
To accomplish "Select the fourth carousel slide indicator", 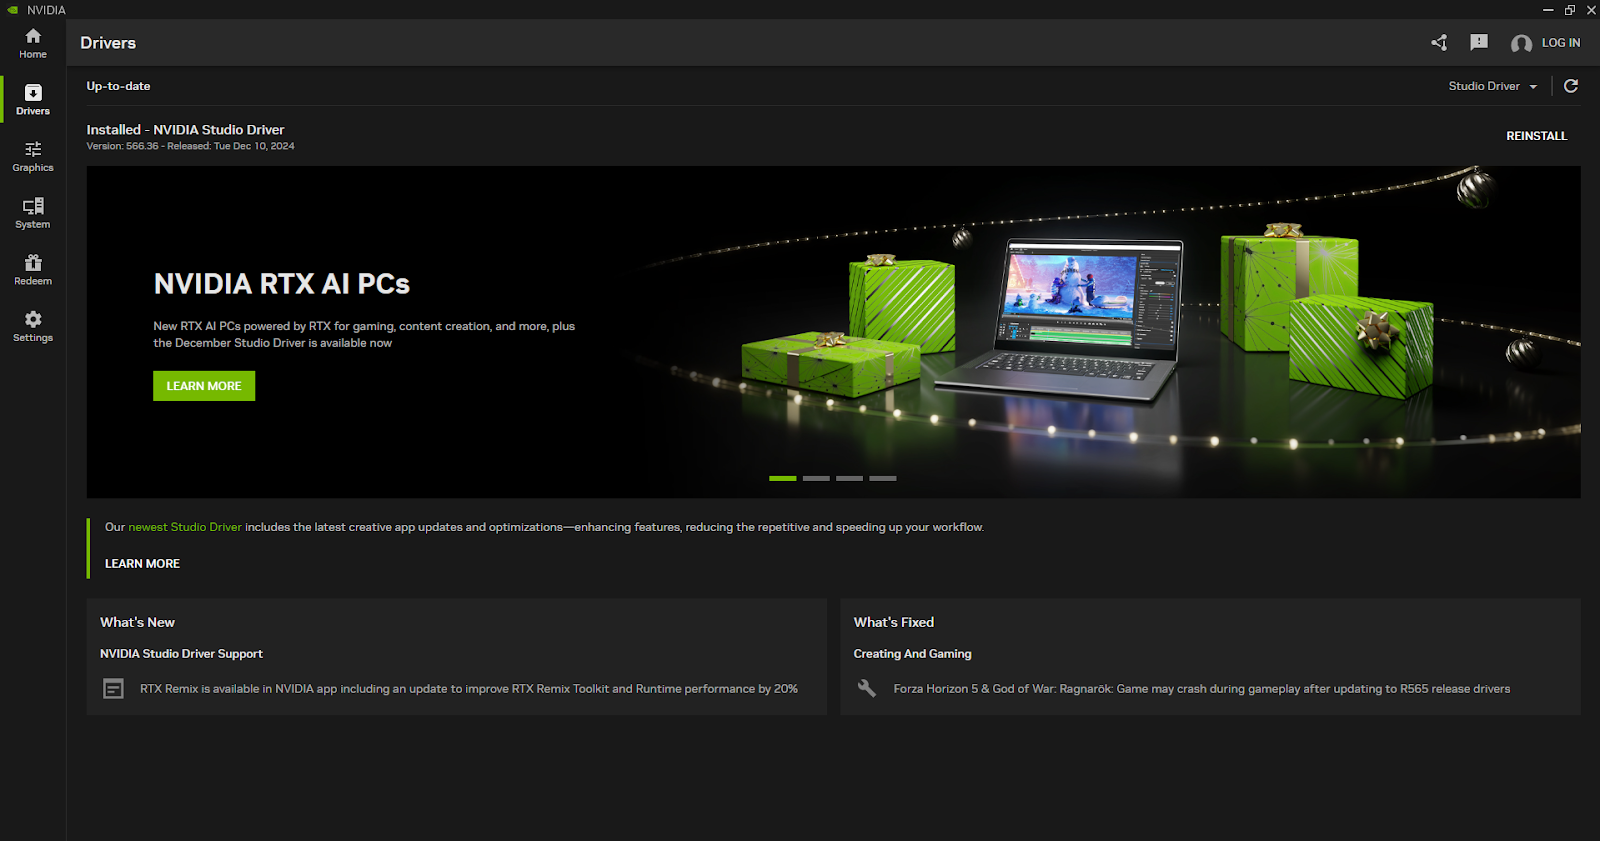I will 883,478.
